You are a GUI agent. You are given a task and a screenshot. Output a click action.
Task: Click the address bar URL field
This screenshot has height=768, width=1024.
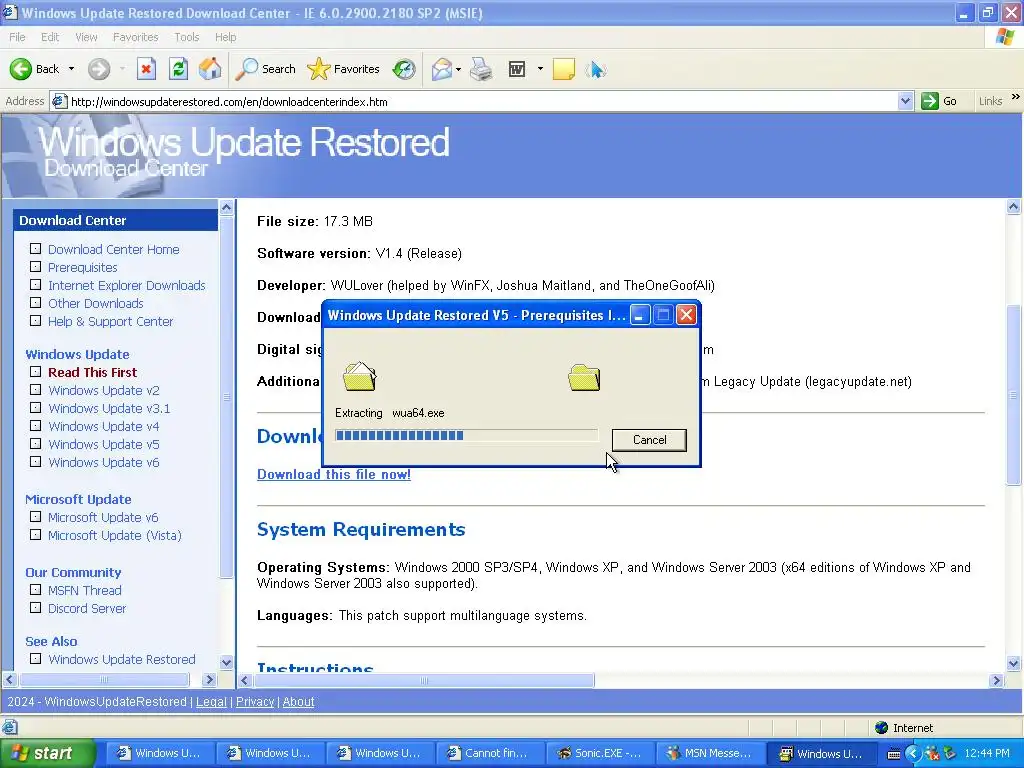[x=483, y=101]
